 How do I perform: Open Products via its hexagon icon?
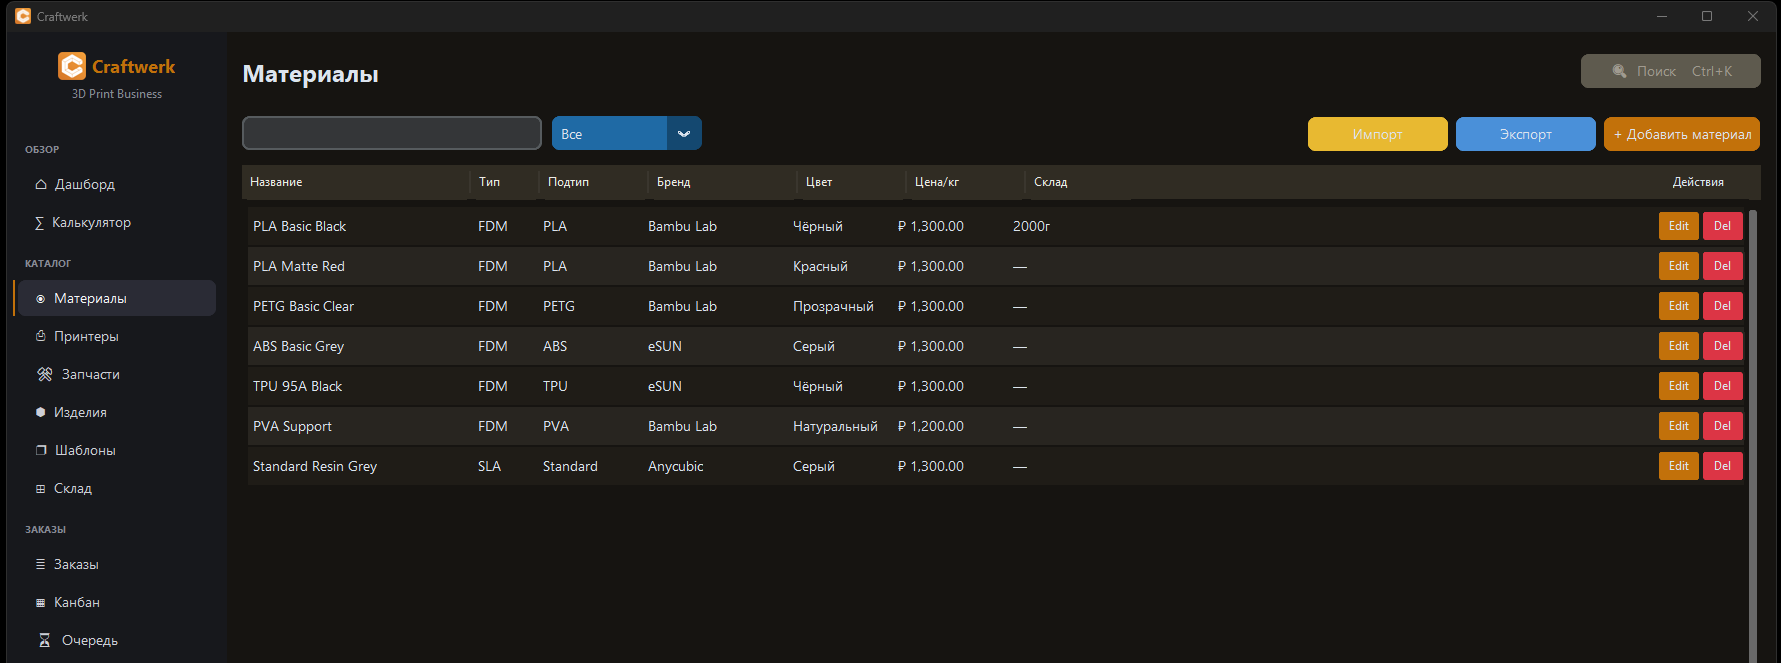coord(41,413)
